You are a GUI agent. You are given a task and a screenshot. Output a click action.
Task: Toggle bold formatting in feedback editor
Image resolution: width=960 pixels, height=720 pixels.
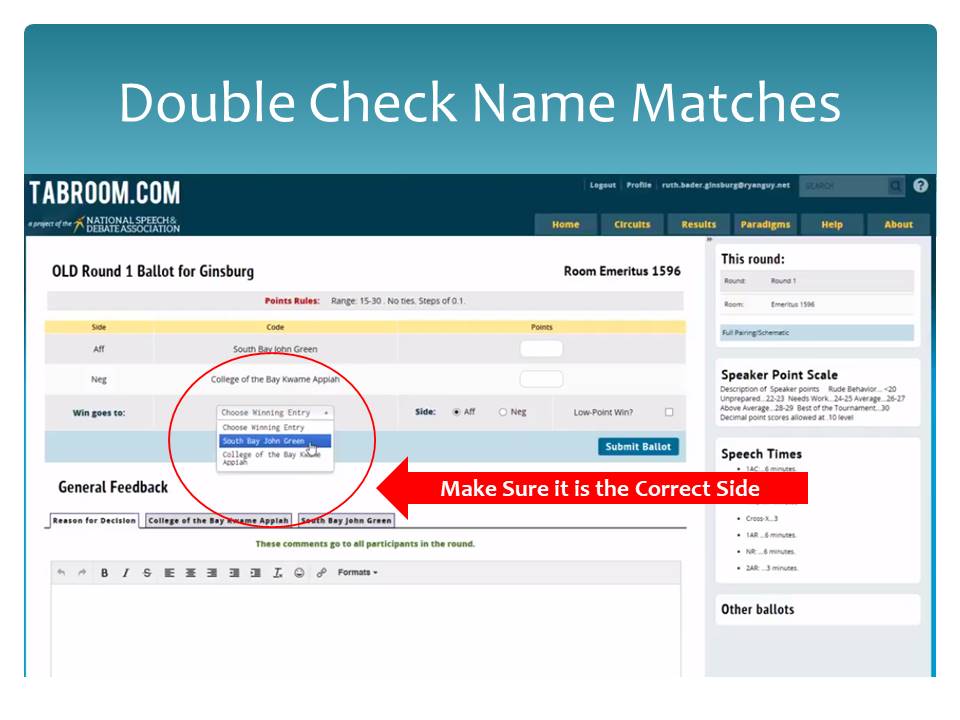click(104, 573)
